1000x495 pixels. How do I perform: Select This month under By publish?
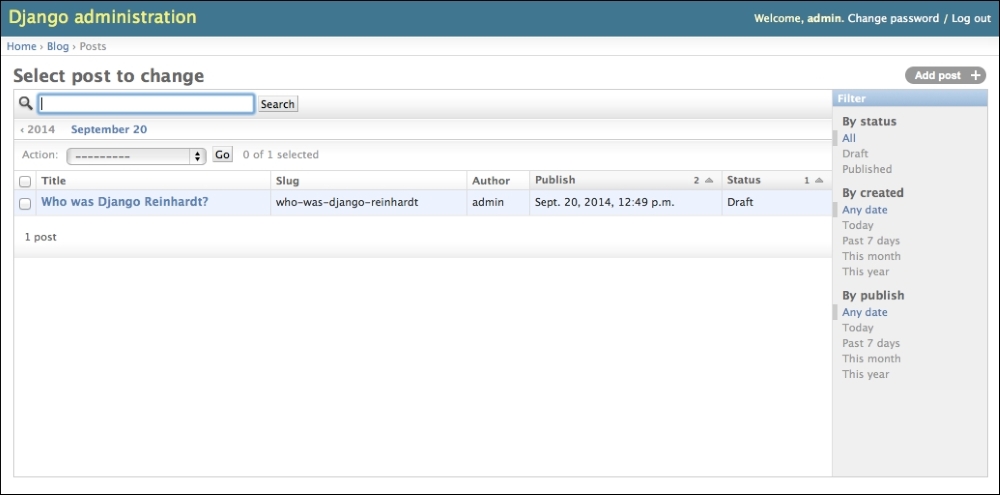871,358
